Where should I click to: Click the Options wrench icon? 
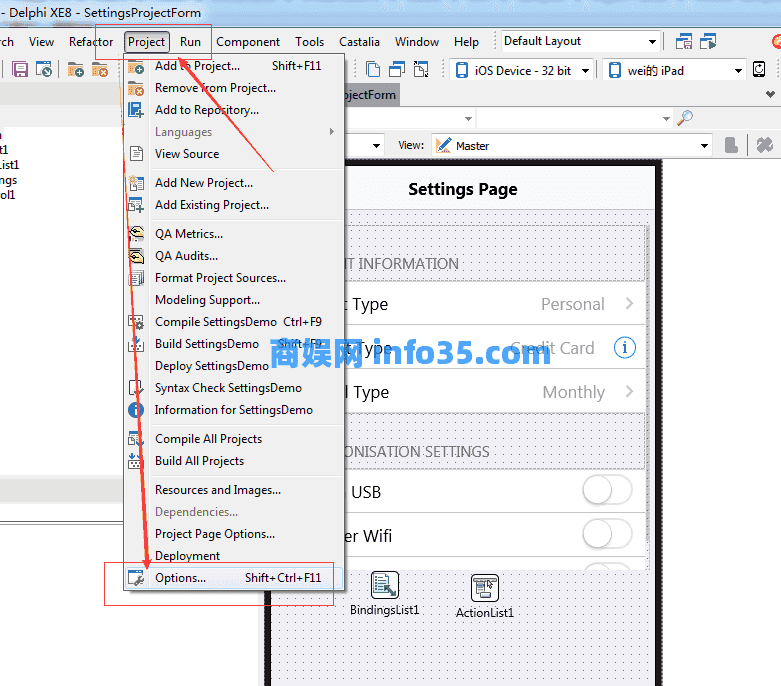[136, 578]
